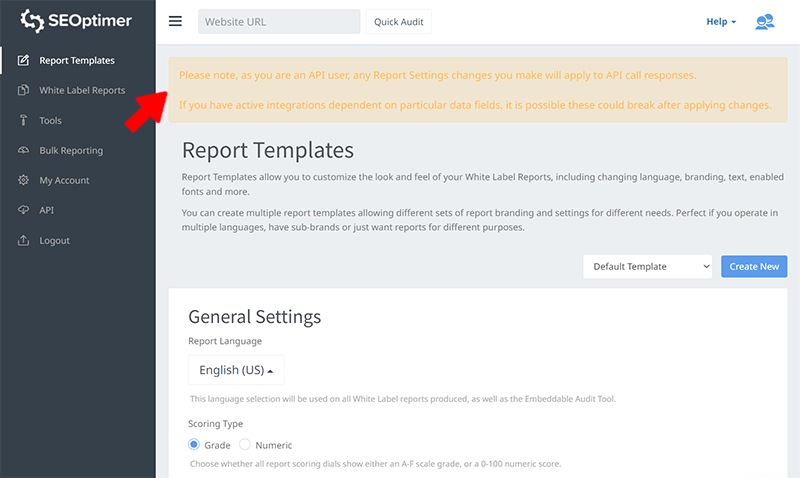Click the My Account gear icon
This screenshot has width=800, height=478.
pos(23,180)
